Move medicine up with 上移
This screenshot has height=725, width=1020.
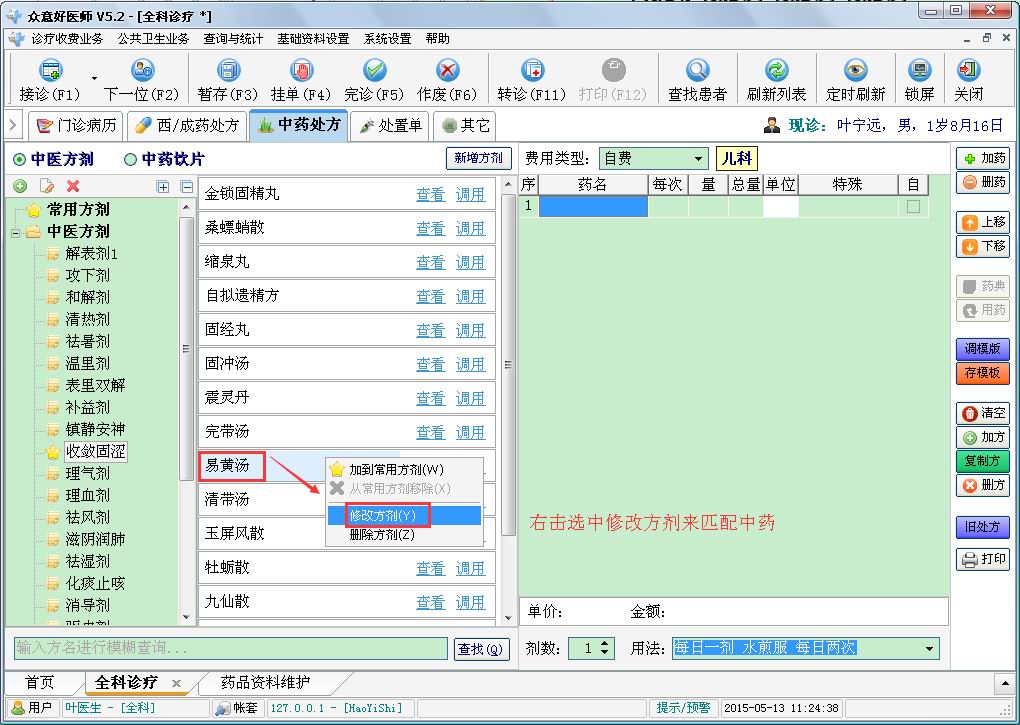click(x=982, y=222)
